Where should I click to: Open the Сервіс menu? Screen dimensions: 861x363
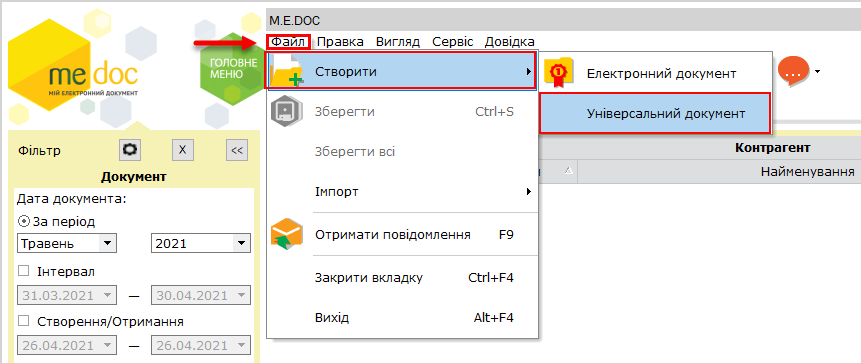(452, 42)
